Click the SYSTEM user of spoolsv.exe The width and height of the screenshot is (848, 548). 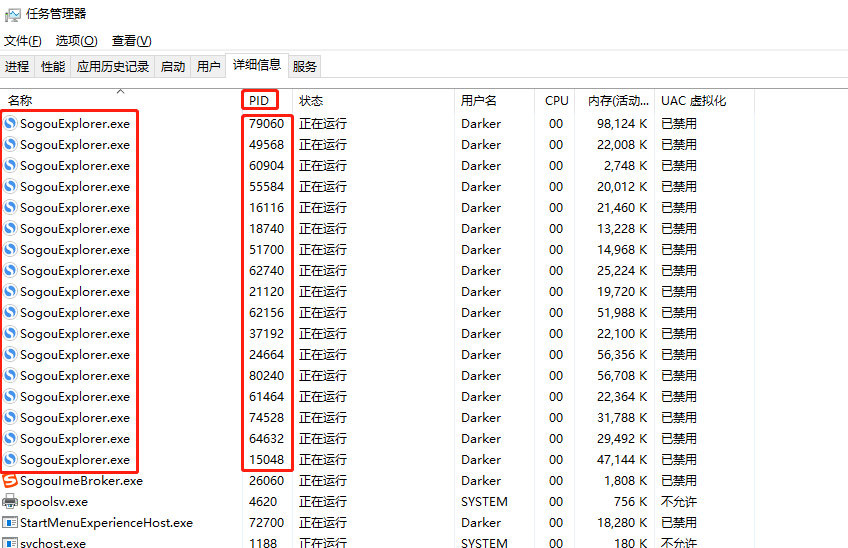[x=484, y=501]
